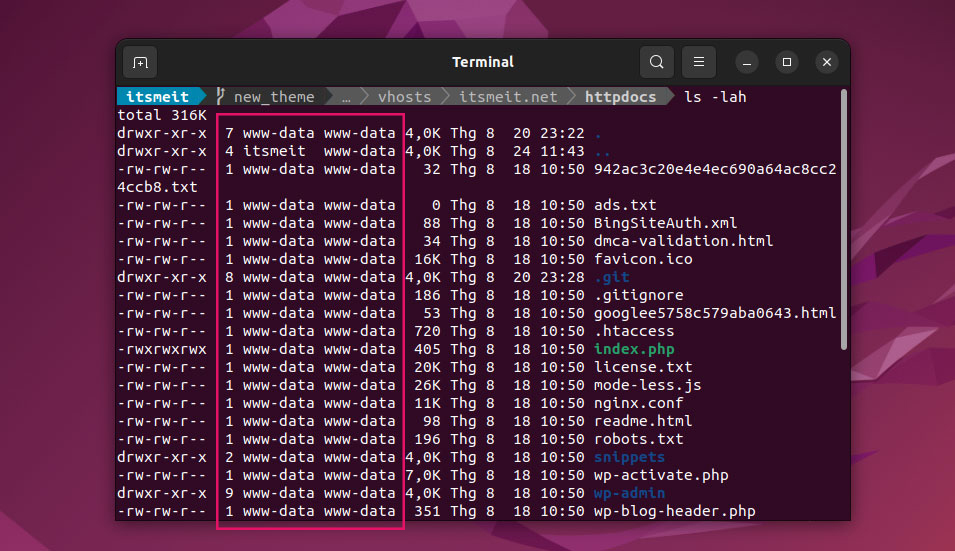This screenshot has width=955, height=551.
Task: Click the httpdocs path segment
Action: pos(620,97)
